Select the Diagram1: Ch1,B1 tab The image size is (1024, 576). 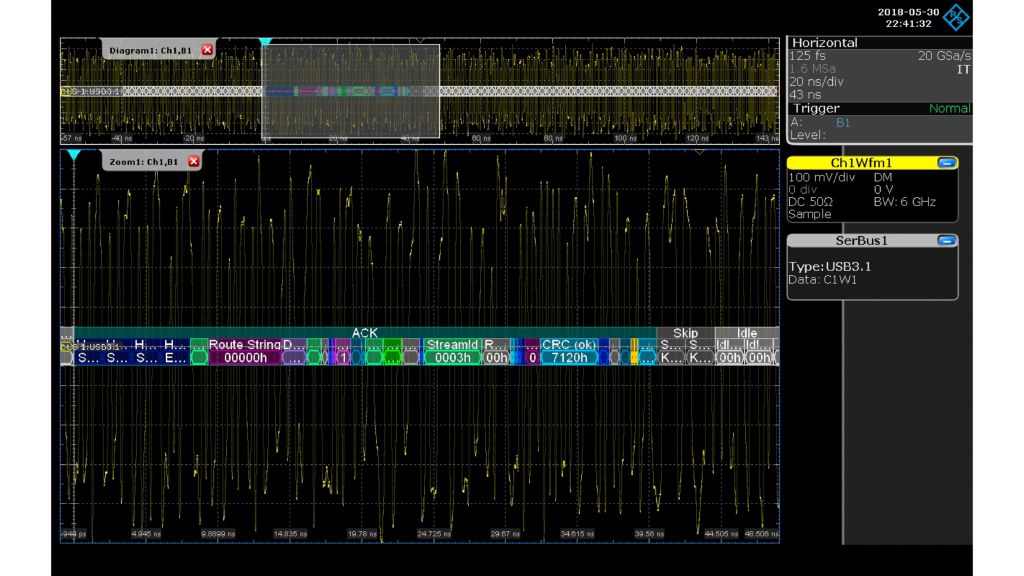tap(152, 50)
